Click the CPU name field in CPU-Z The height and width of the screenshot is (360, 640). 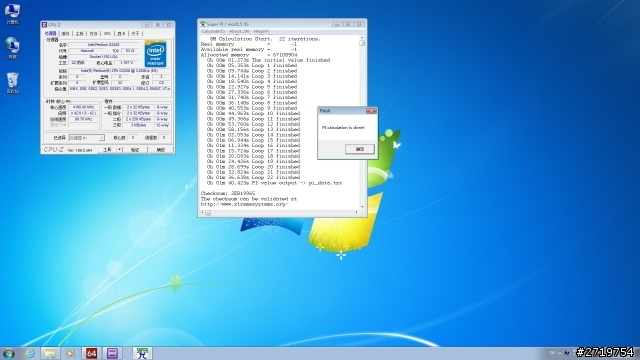(103, 44)
